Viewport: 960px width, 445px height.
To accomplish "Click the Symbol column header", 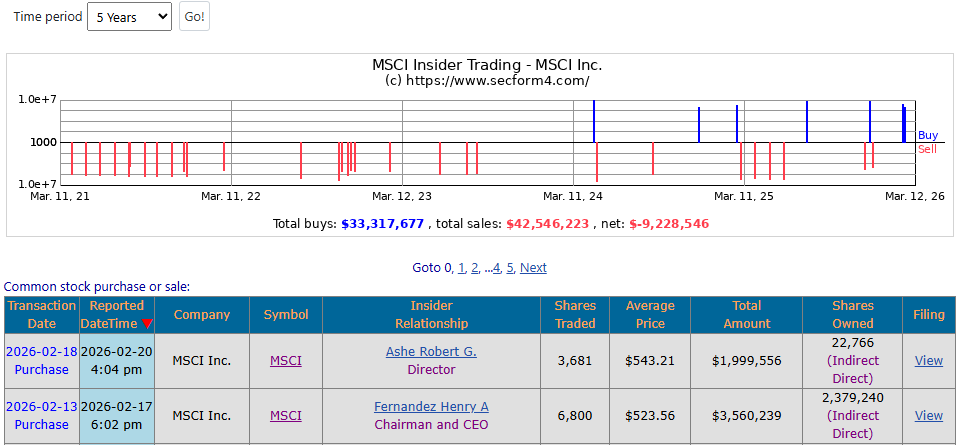I will pyautogui.click(x=286, y=315).
